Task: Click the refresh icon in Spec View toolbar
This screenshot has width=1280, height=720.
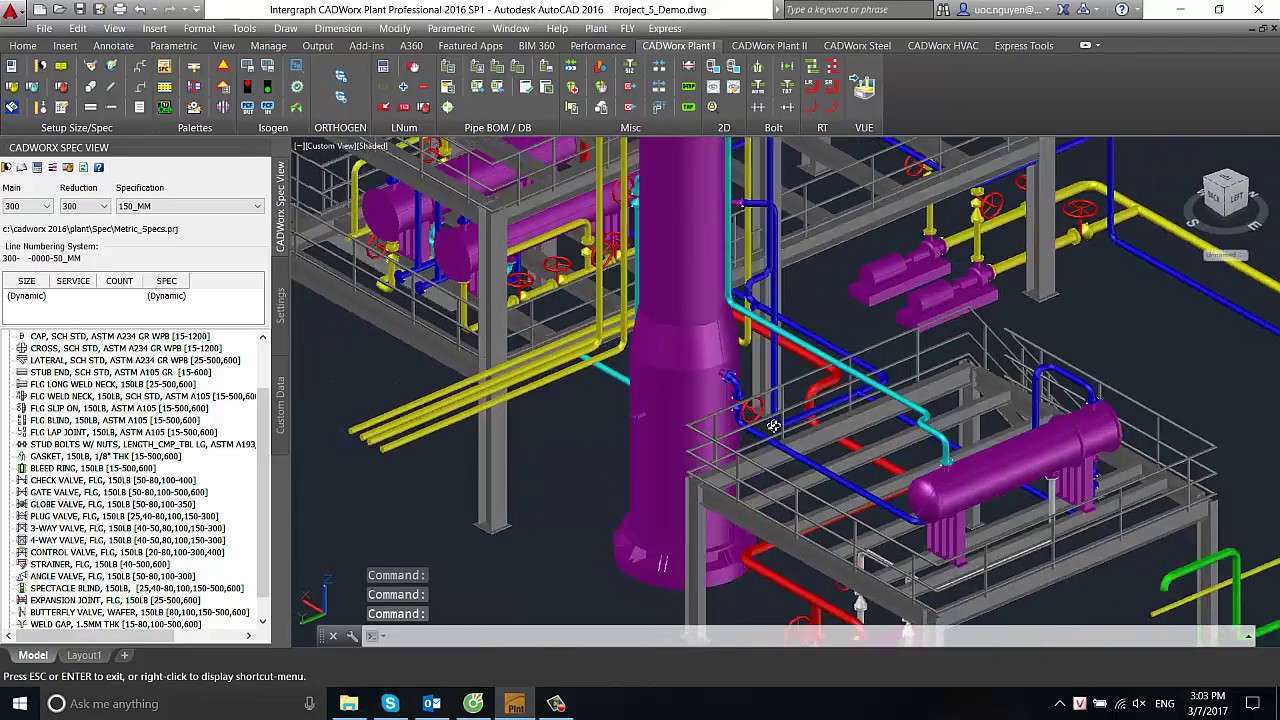Action: click(x=83, y=167)
